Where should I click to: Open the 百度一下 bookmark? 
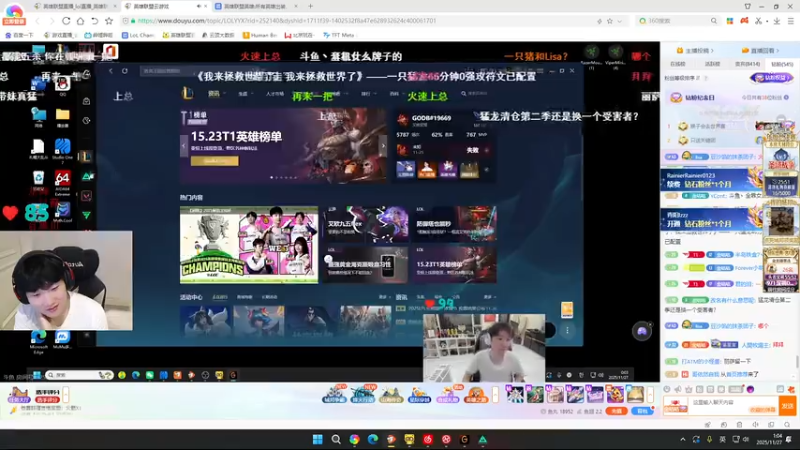[19, 35]
